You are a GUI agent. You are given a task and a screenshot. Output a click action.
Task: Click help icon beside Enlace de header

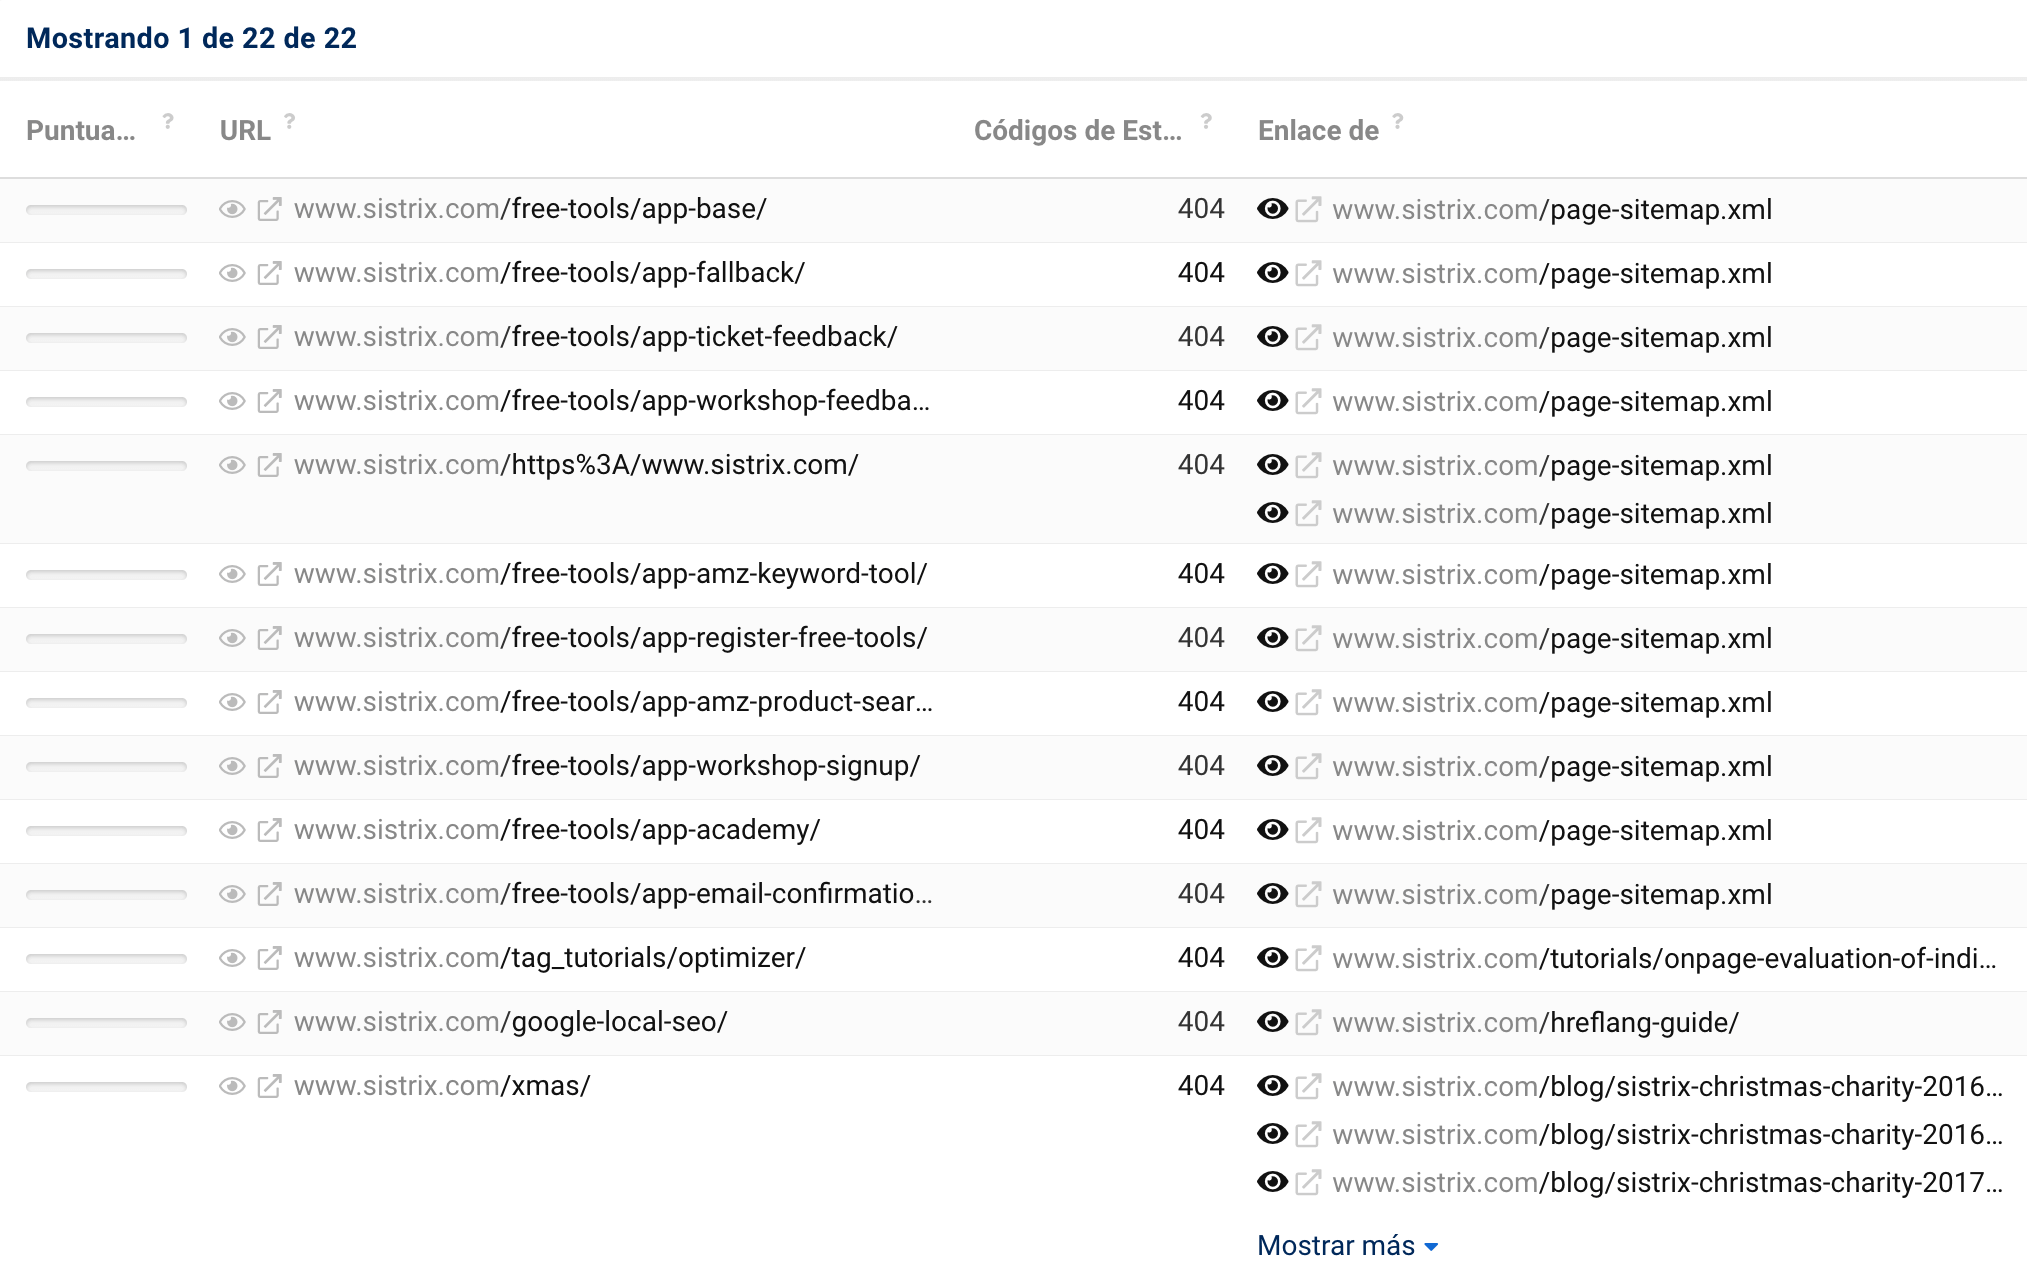tap(1398, 121)
